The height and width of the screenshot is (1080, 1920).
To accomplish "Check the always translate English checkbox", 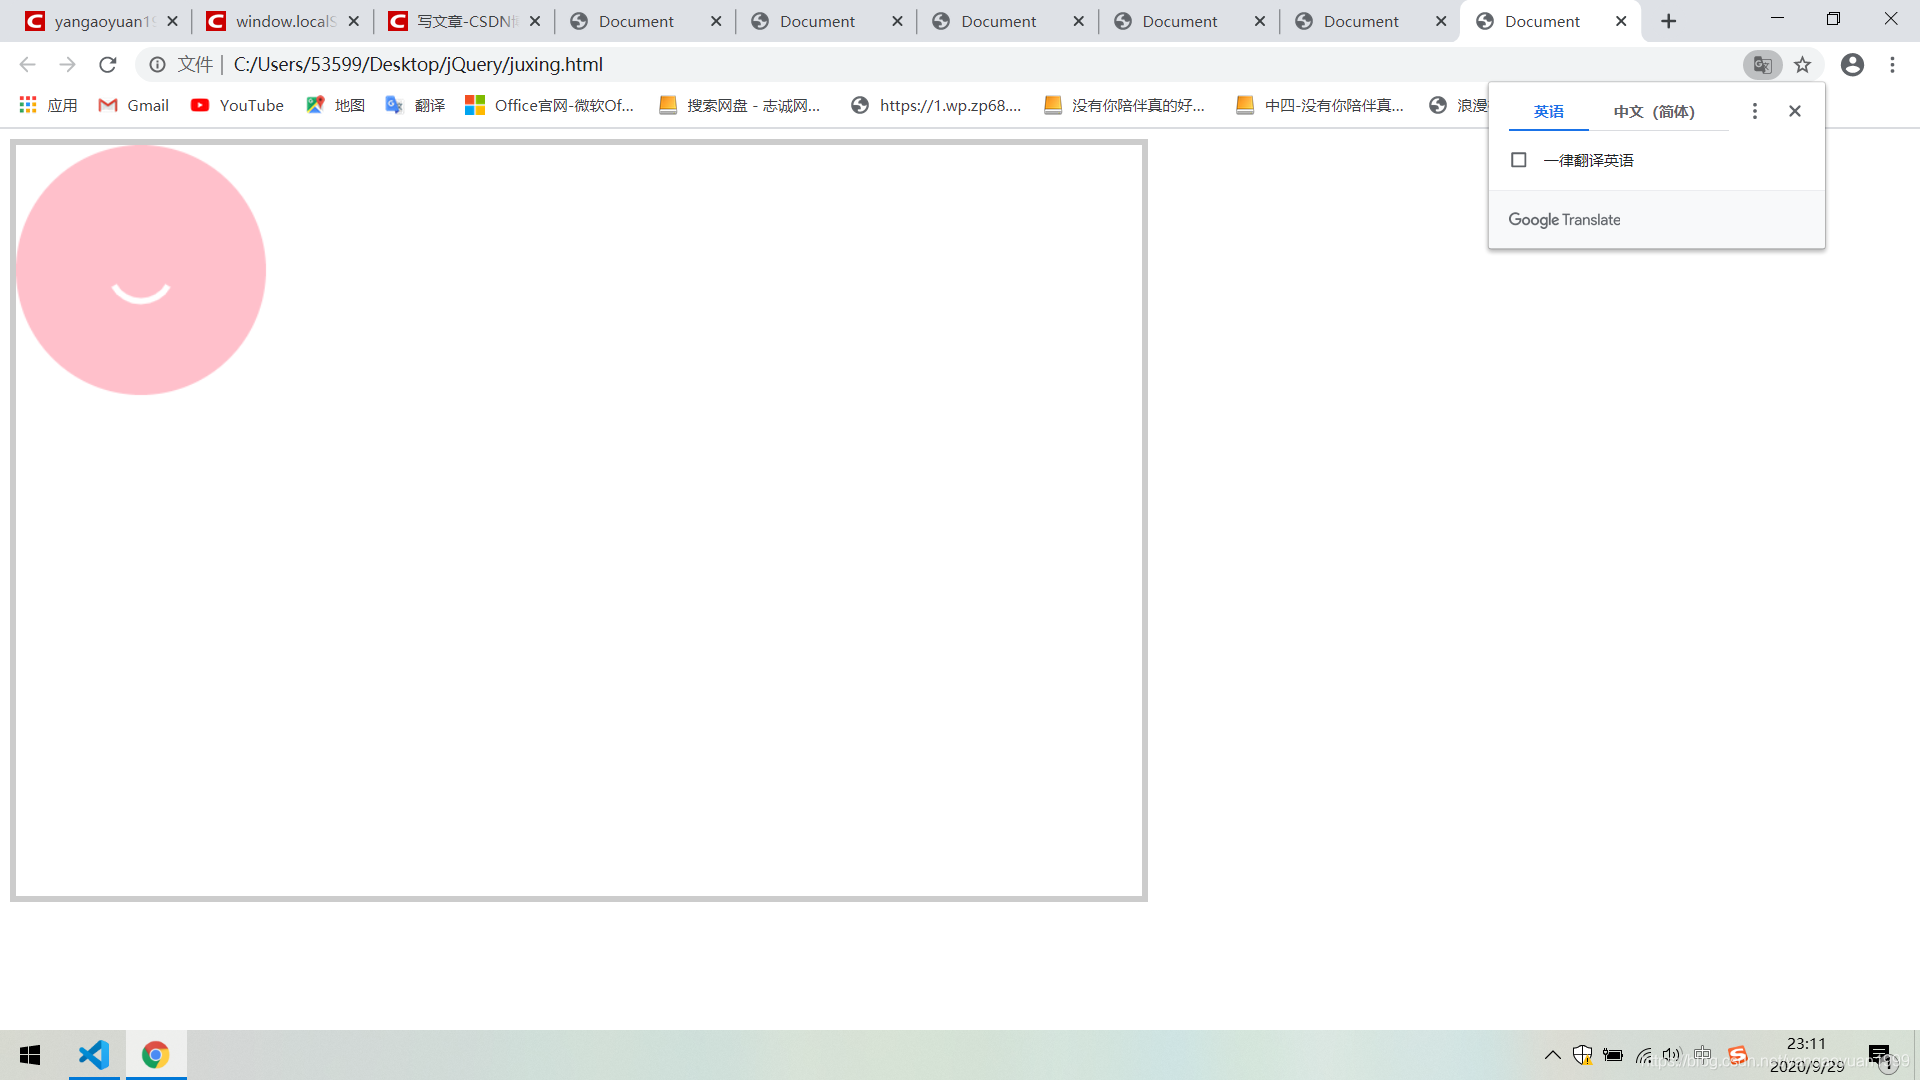I will pos(1518,160).
